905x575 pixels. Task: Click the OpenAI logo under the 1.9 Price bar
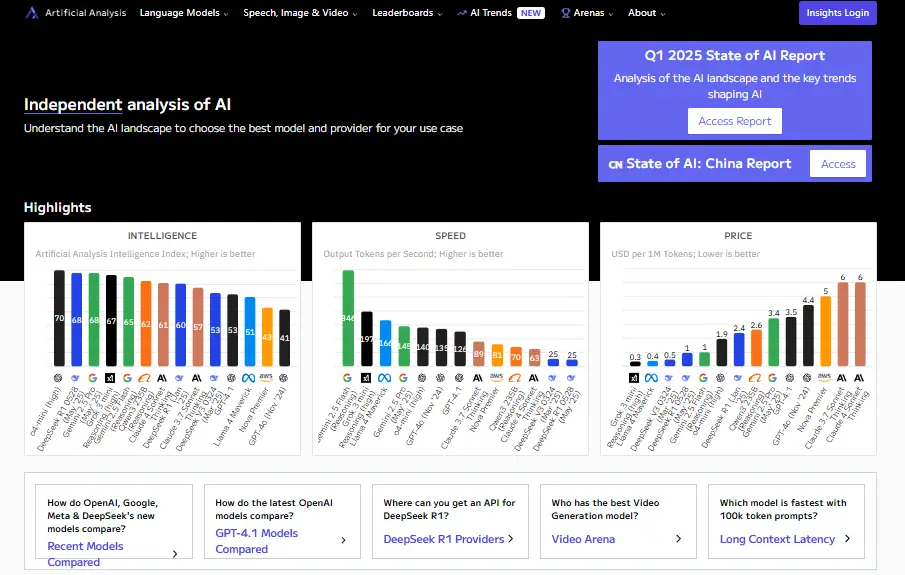720,378
